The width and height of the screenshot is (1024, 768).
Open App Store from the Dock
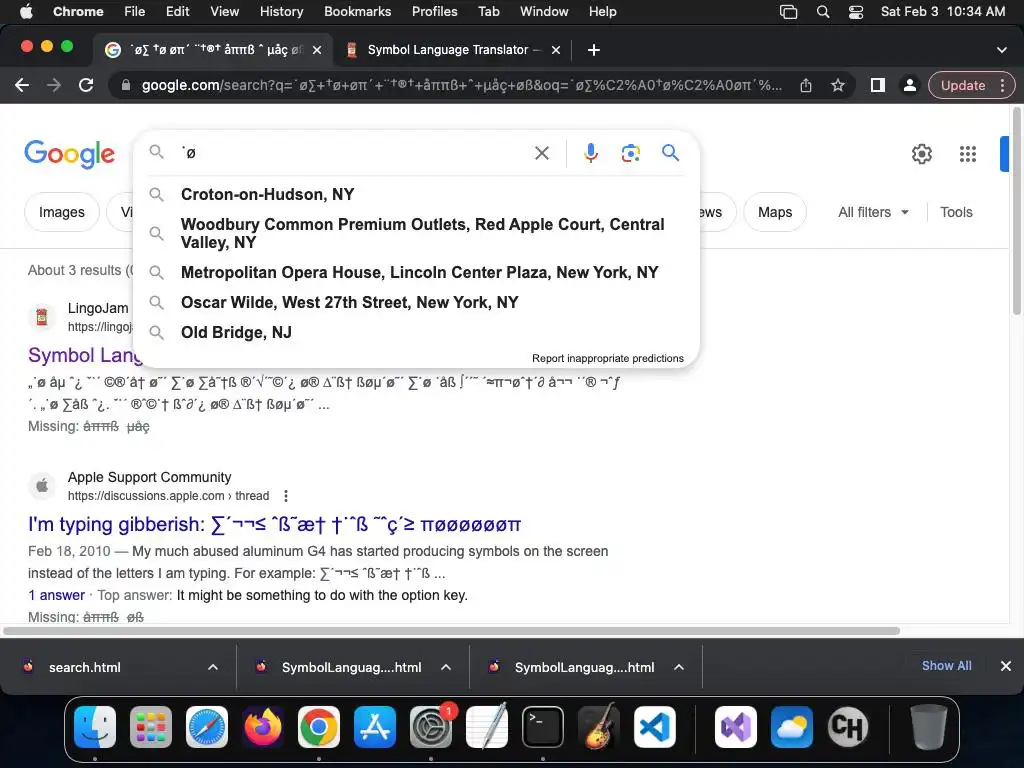coord(375,727)
